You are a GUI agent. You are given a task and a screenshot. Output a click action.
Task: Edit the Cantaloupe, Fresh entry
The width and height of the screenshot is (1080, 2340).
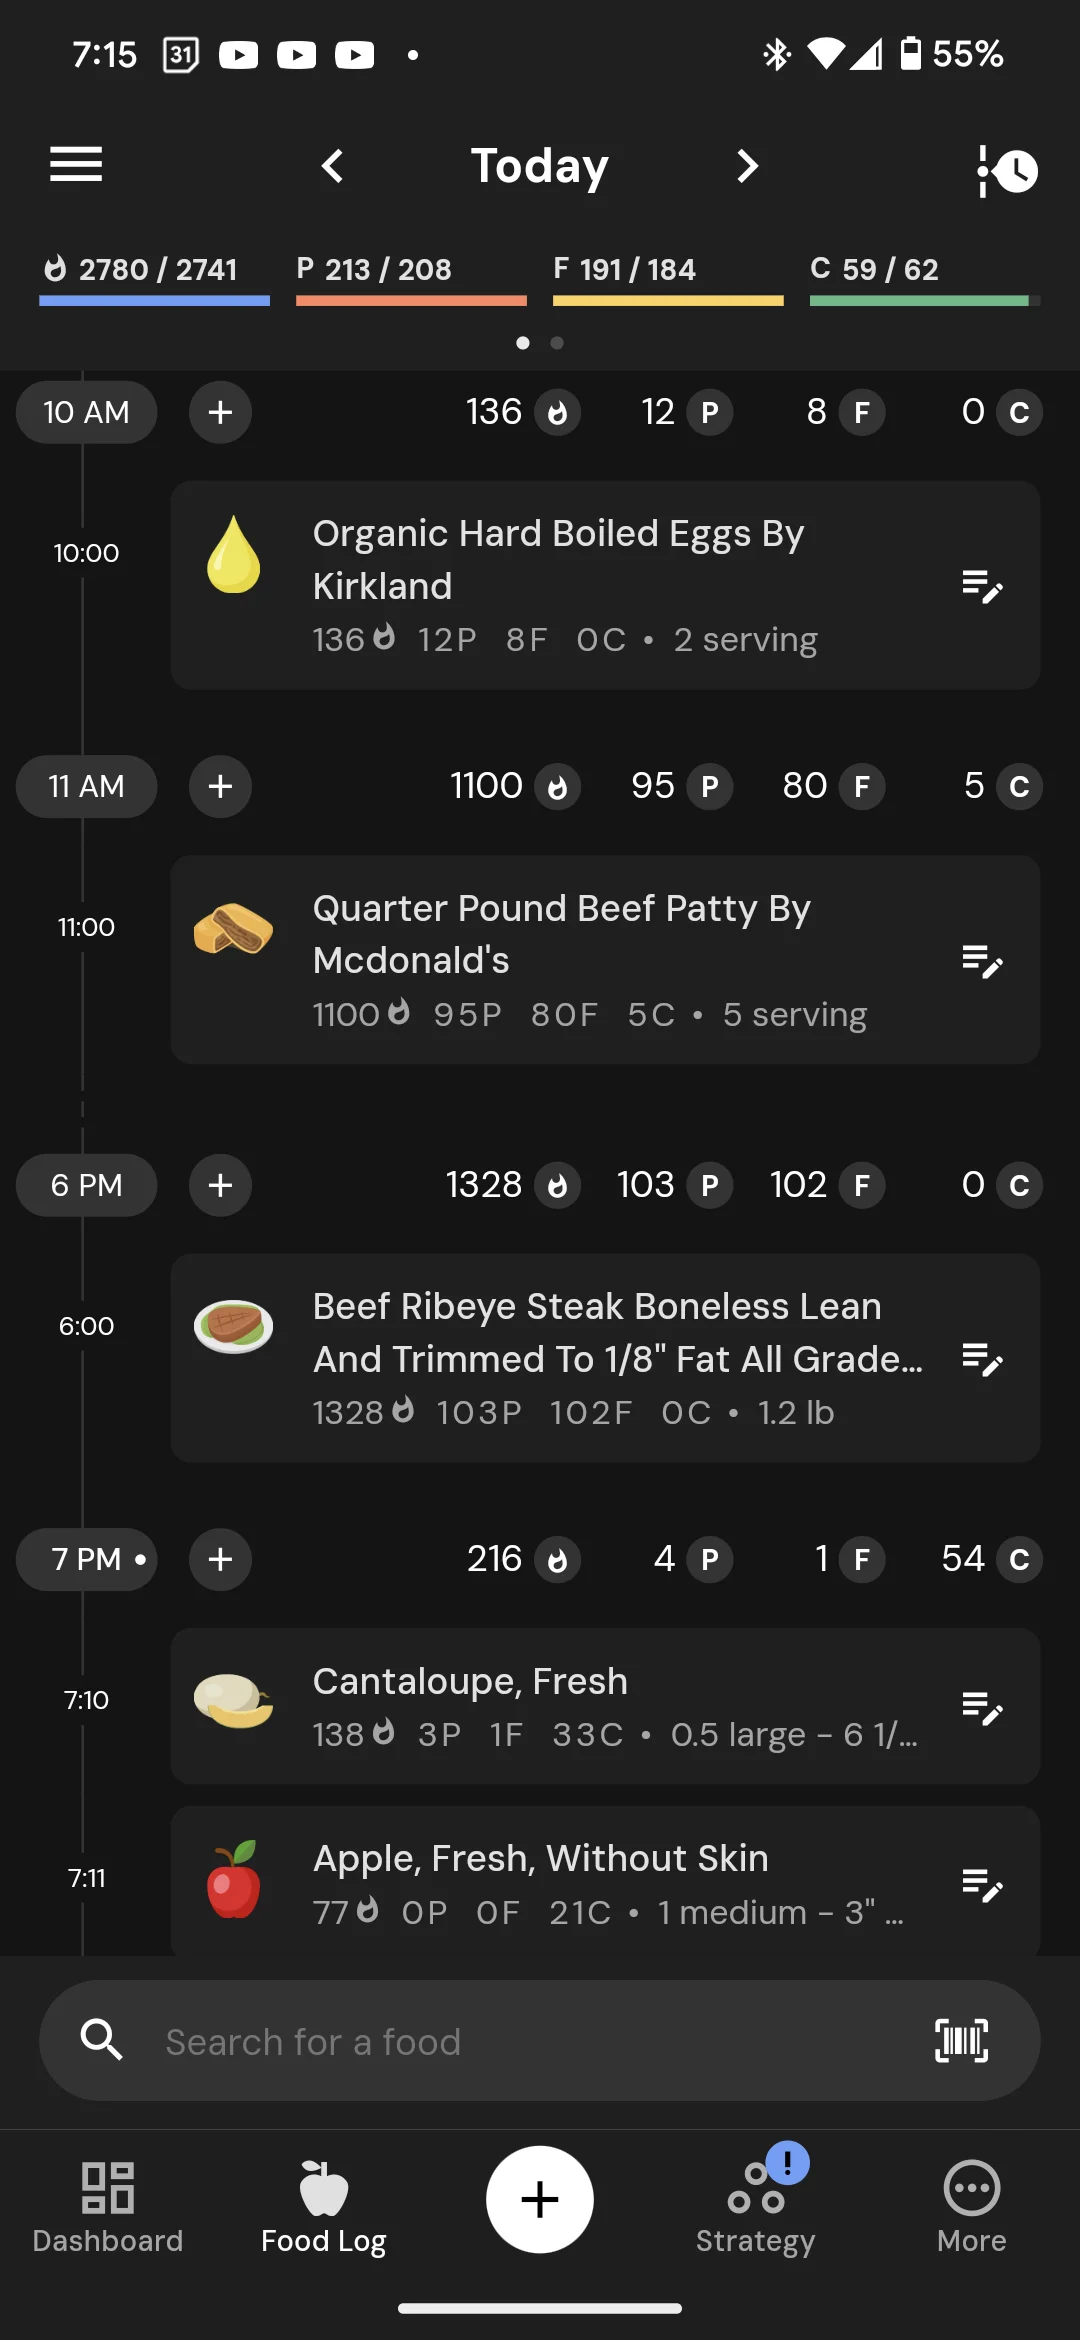(x=981, y=1708)
